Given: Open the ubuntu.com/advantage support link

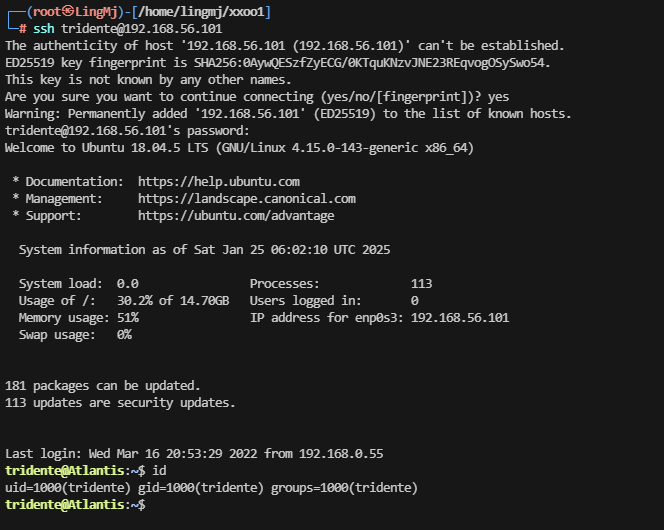Looking at the screenshot, I should [236, 215].
